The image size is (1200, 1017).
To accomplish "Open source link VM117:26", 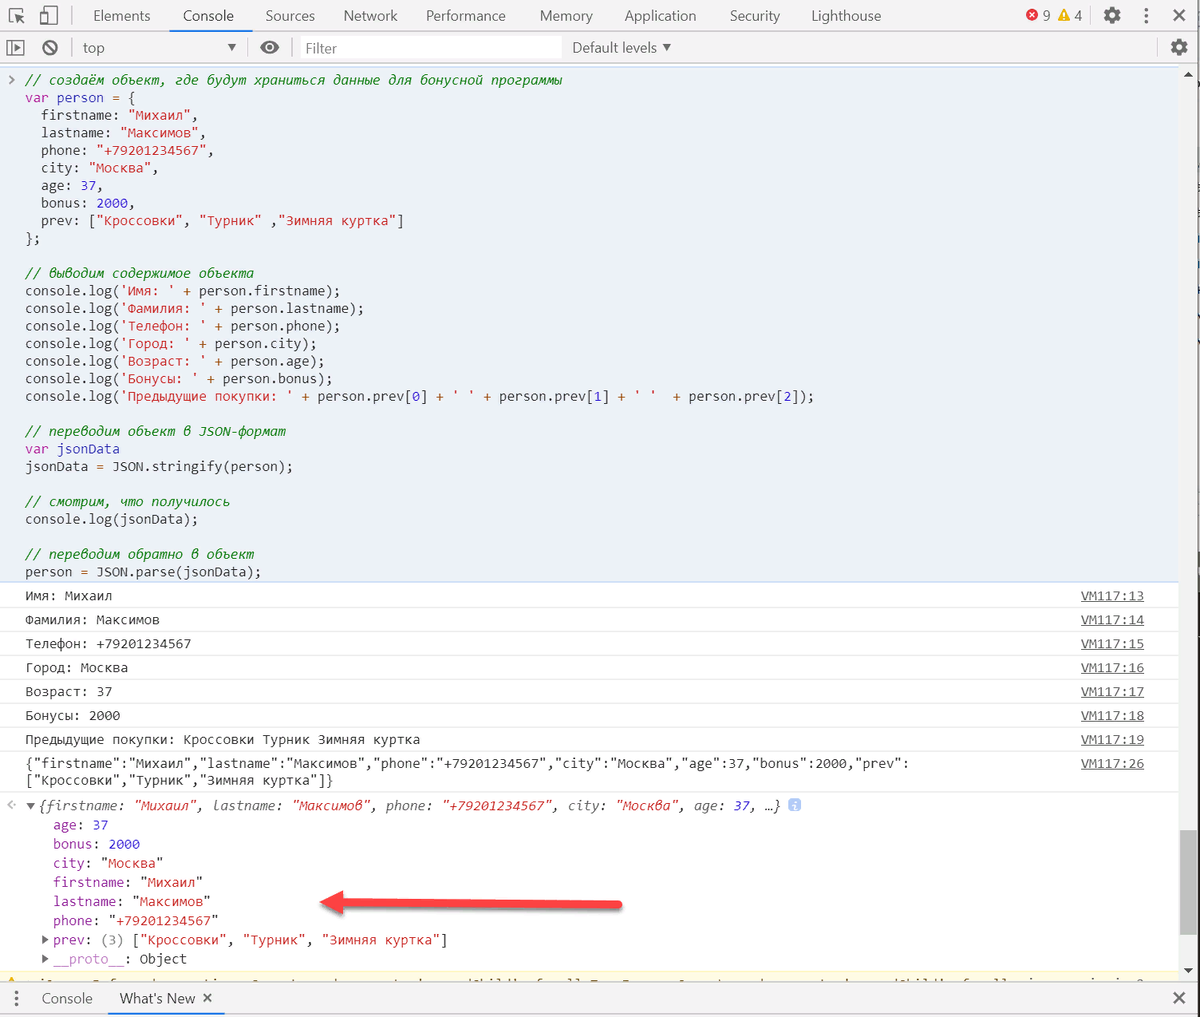I will [x=1112, y=764].
